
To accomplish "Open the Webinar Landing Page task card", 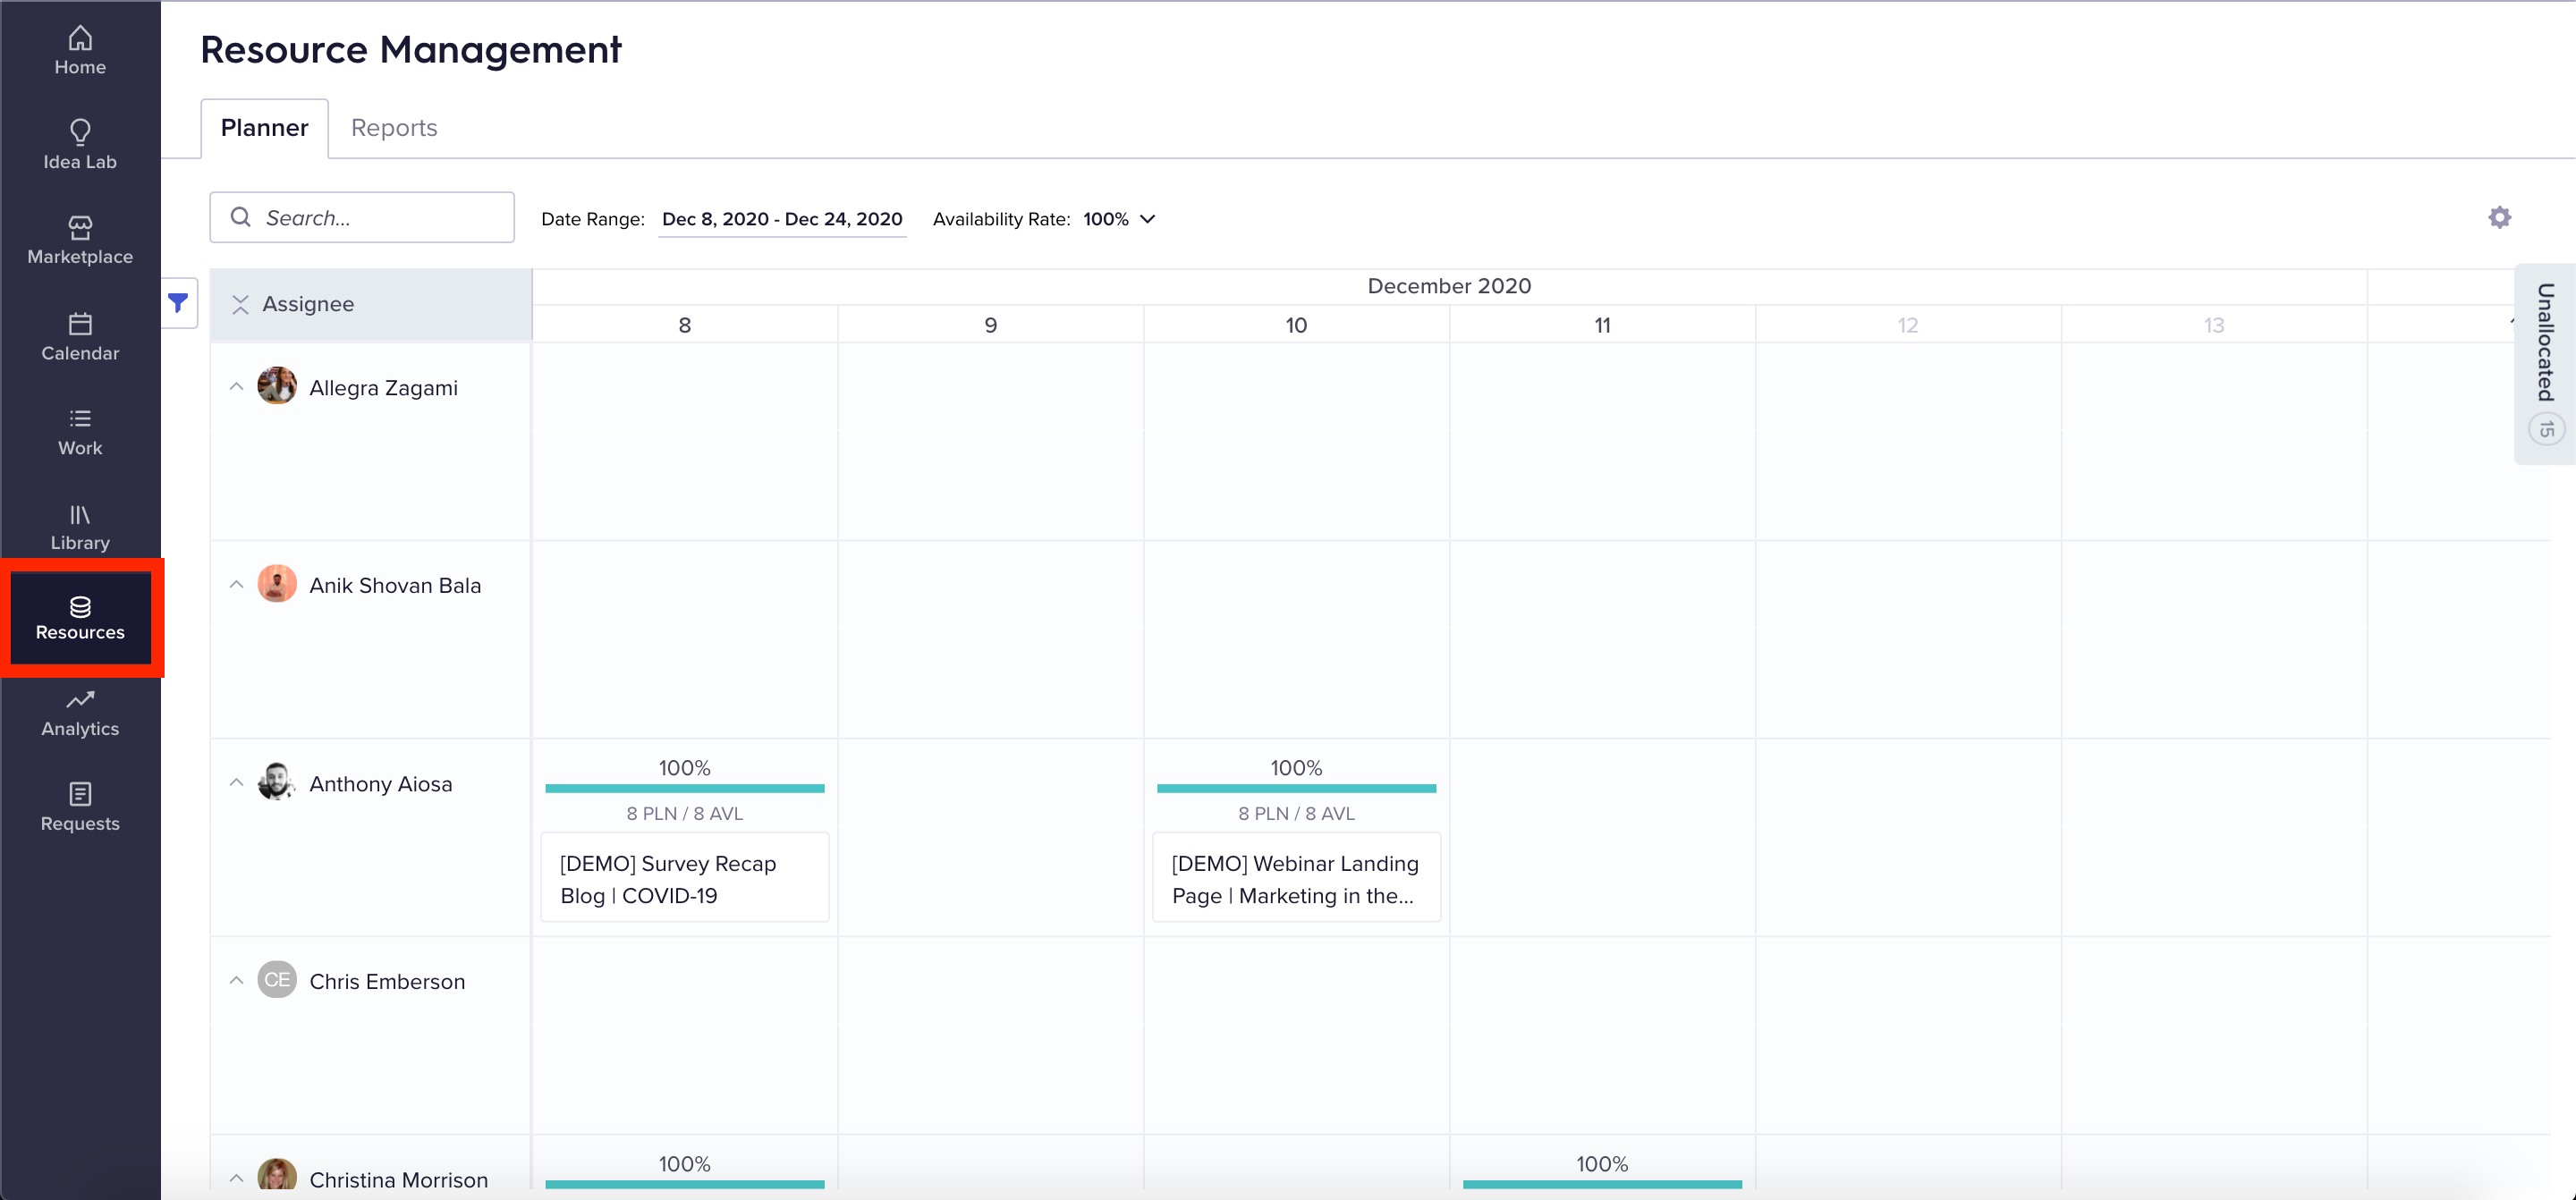I will (x=1296, y=878).
